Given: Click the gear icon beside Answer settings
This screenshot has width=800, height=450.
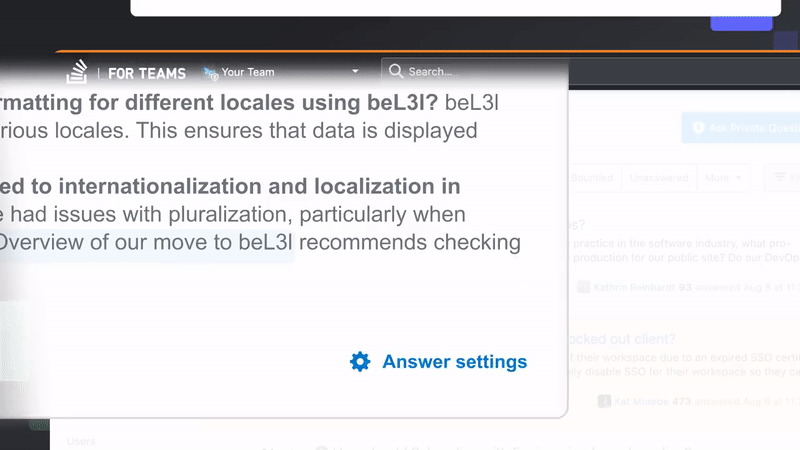Looking at the screenshot, I should point(360,362).
